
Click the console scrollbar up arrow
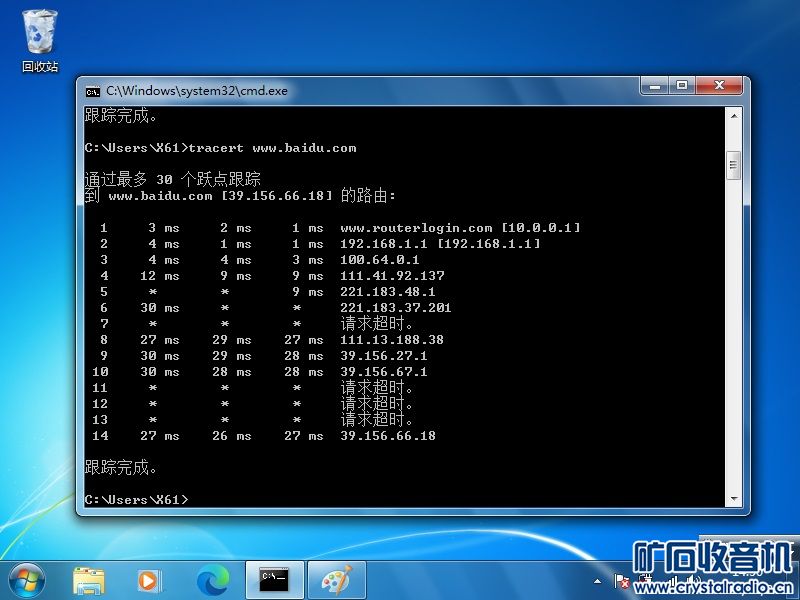[734, 116]
